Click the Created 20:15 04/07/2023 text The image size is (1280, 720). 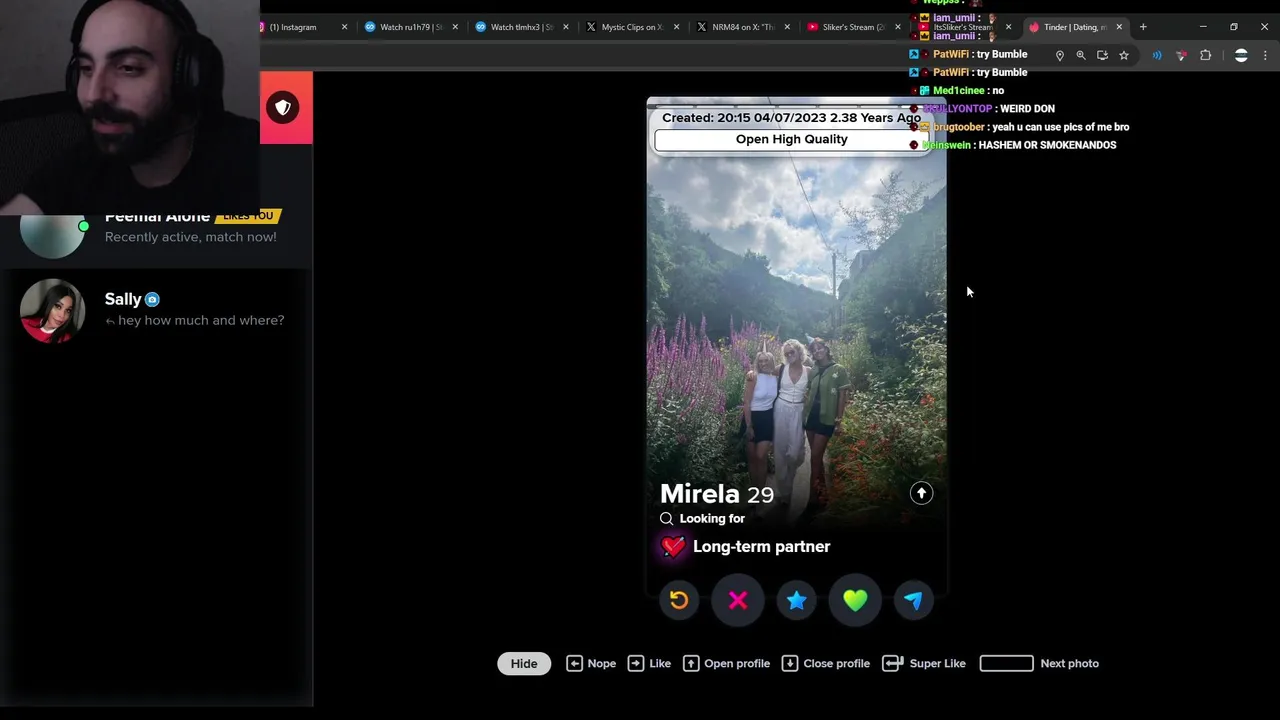(791, 118)
